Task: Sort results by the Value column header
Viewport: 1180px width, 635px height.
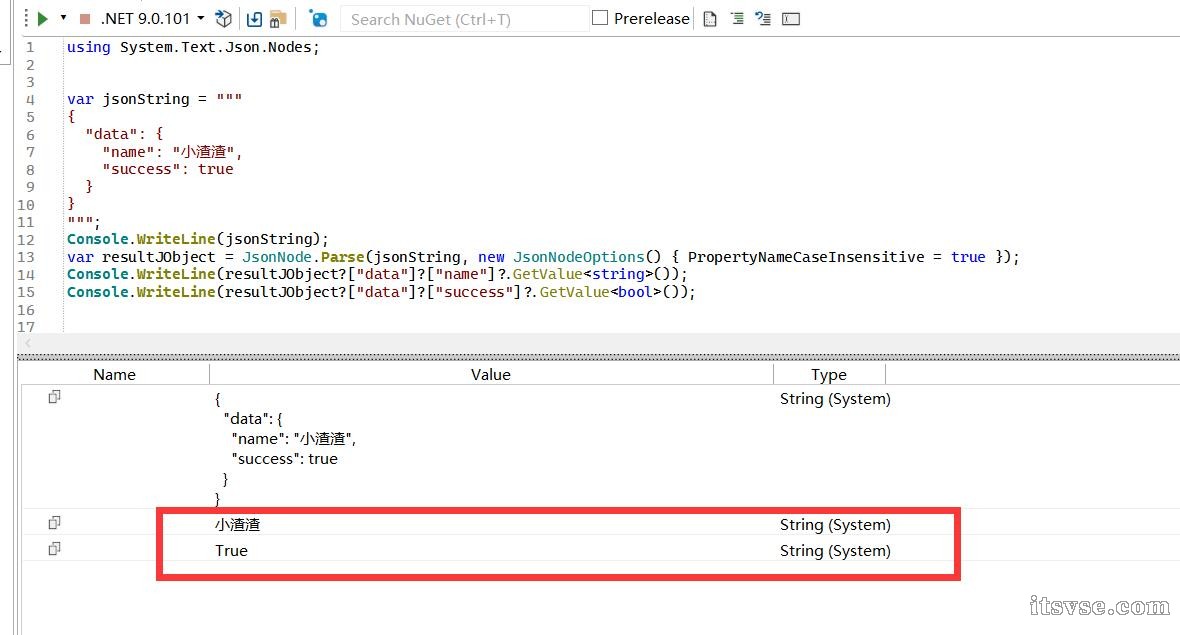Action: click(491, 375)
